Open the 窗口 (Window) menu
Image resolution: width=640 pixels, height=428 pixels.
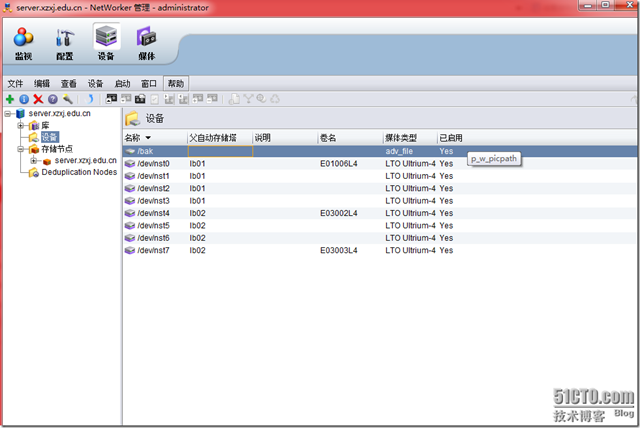coord(149,84)
